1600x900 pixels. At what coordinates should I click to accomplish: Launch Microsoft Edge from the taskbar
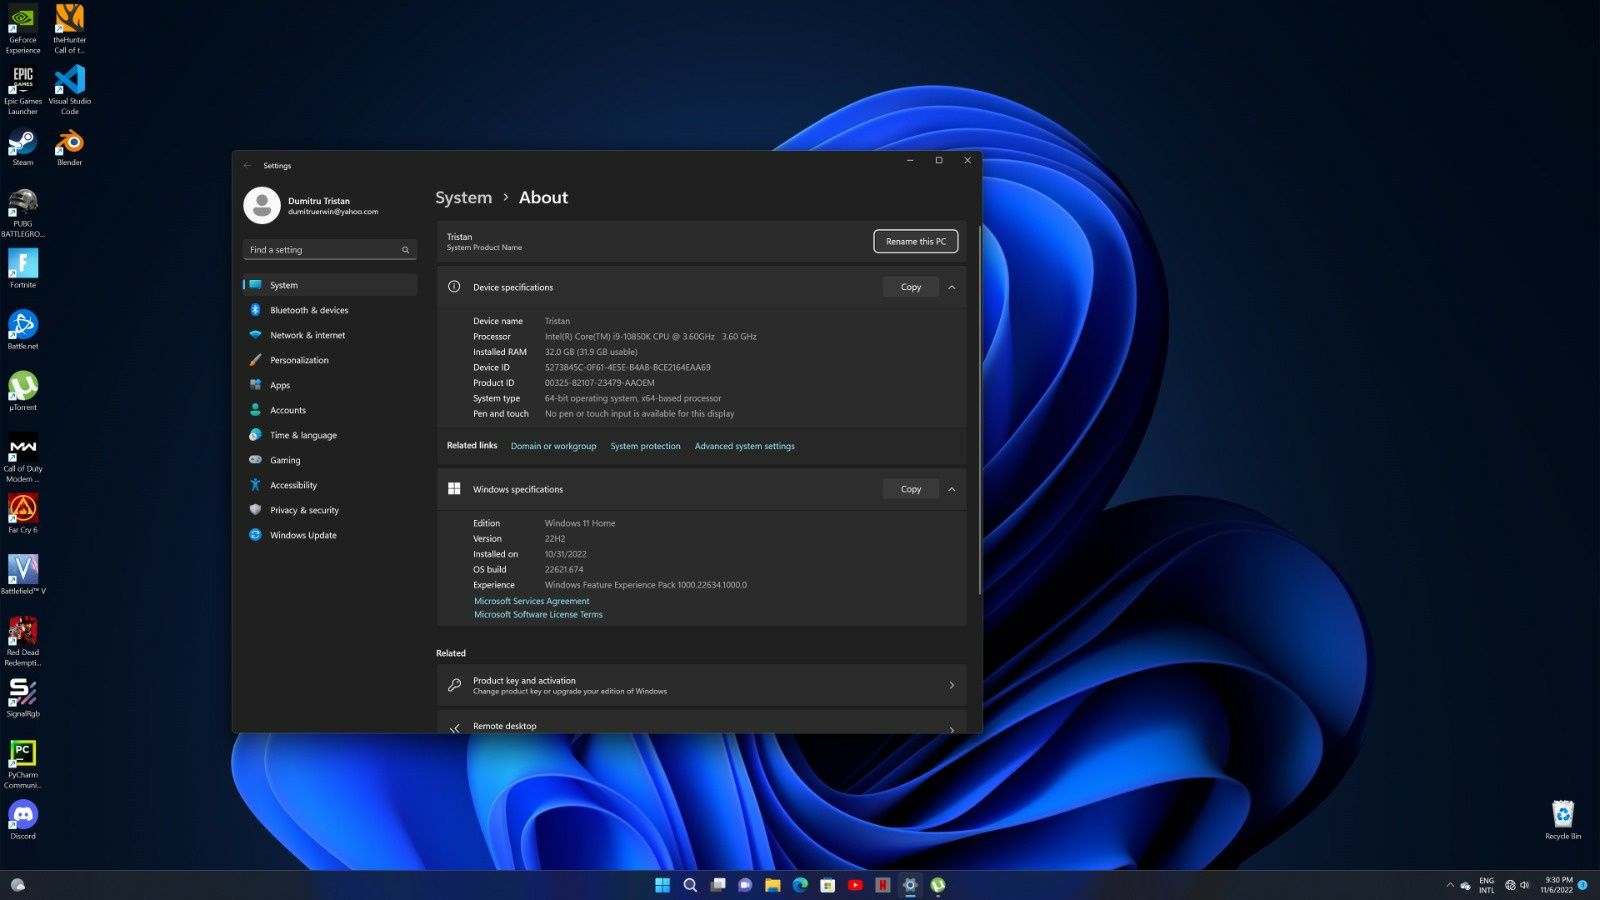(x=800, y=885)
